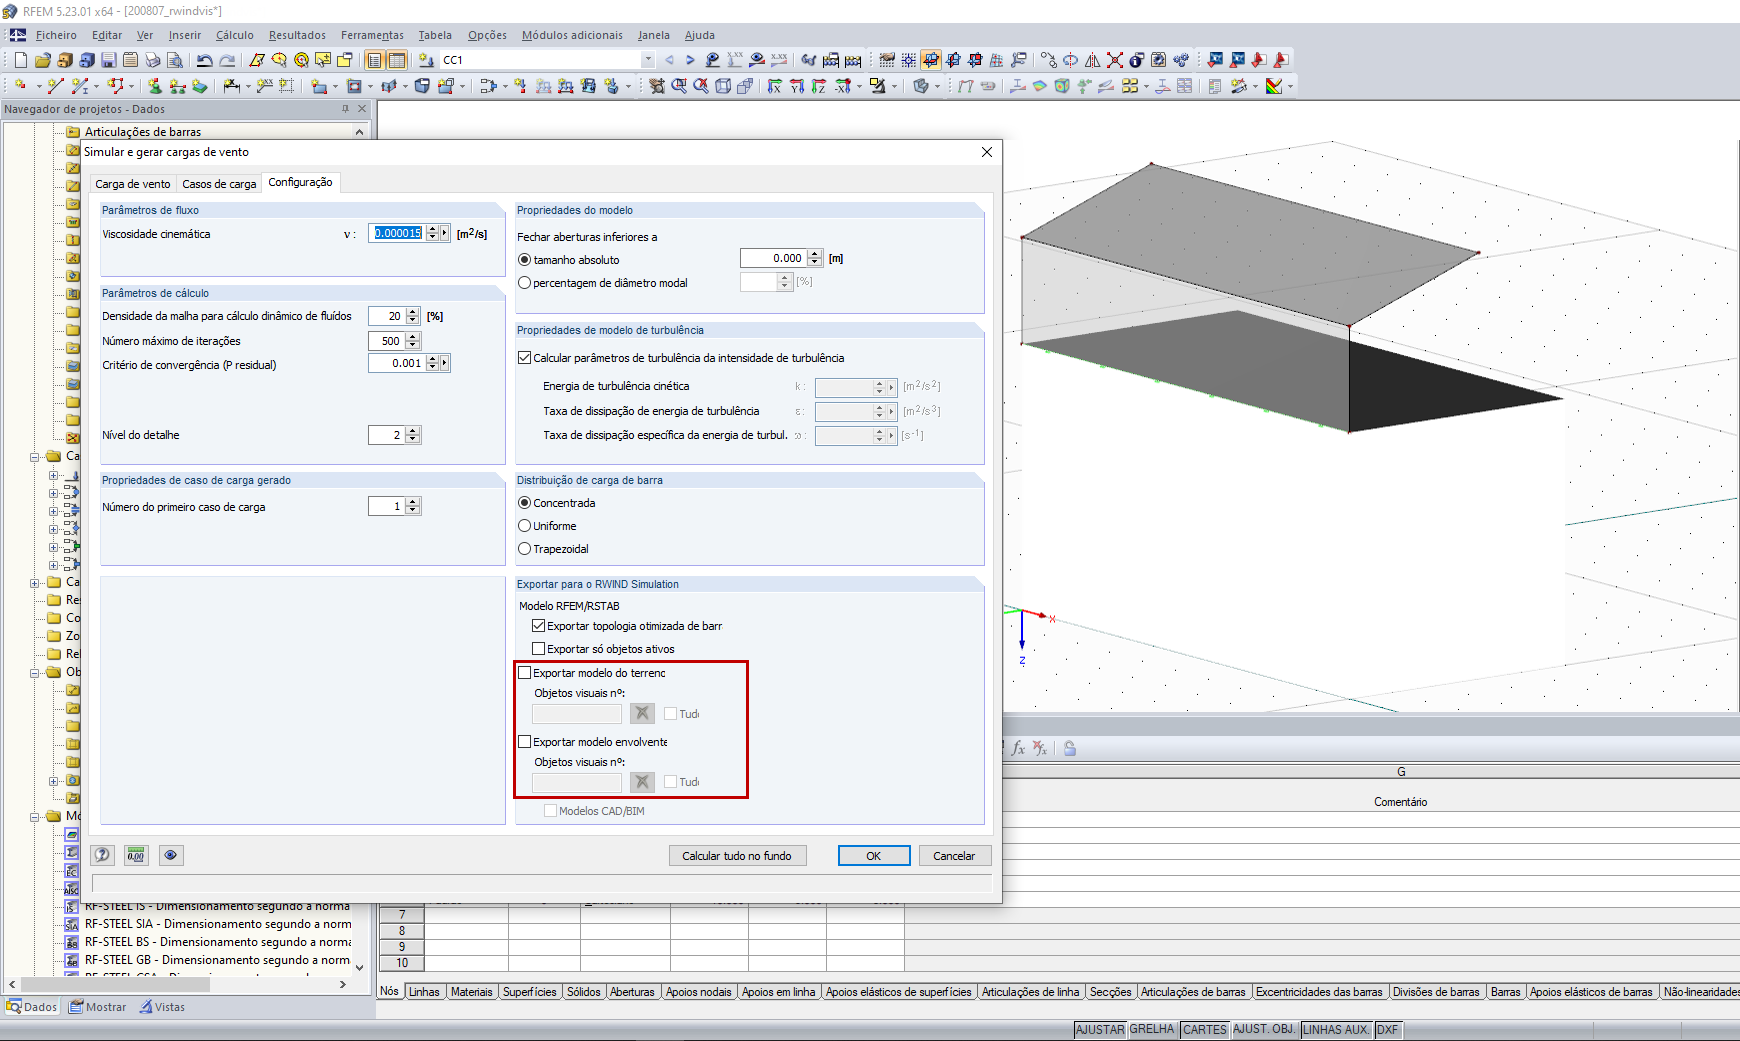1740x1041 pixels.
Task: Click the Cancelar button
Action: click(954, 856)
